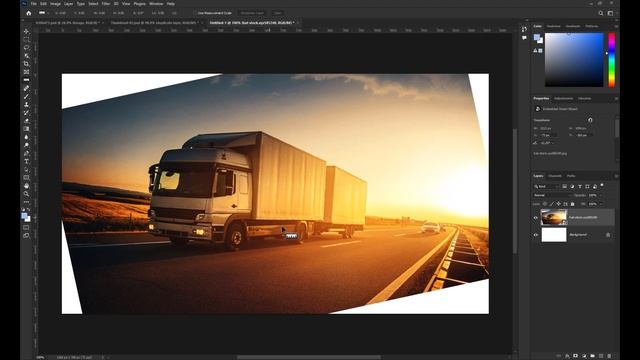This screenshot has height=360, width=640.
Task: Open the blend mode Normal dropdown
Action: 552,195
